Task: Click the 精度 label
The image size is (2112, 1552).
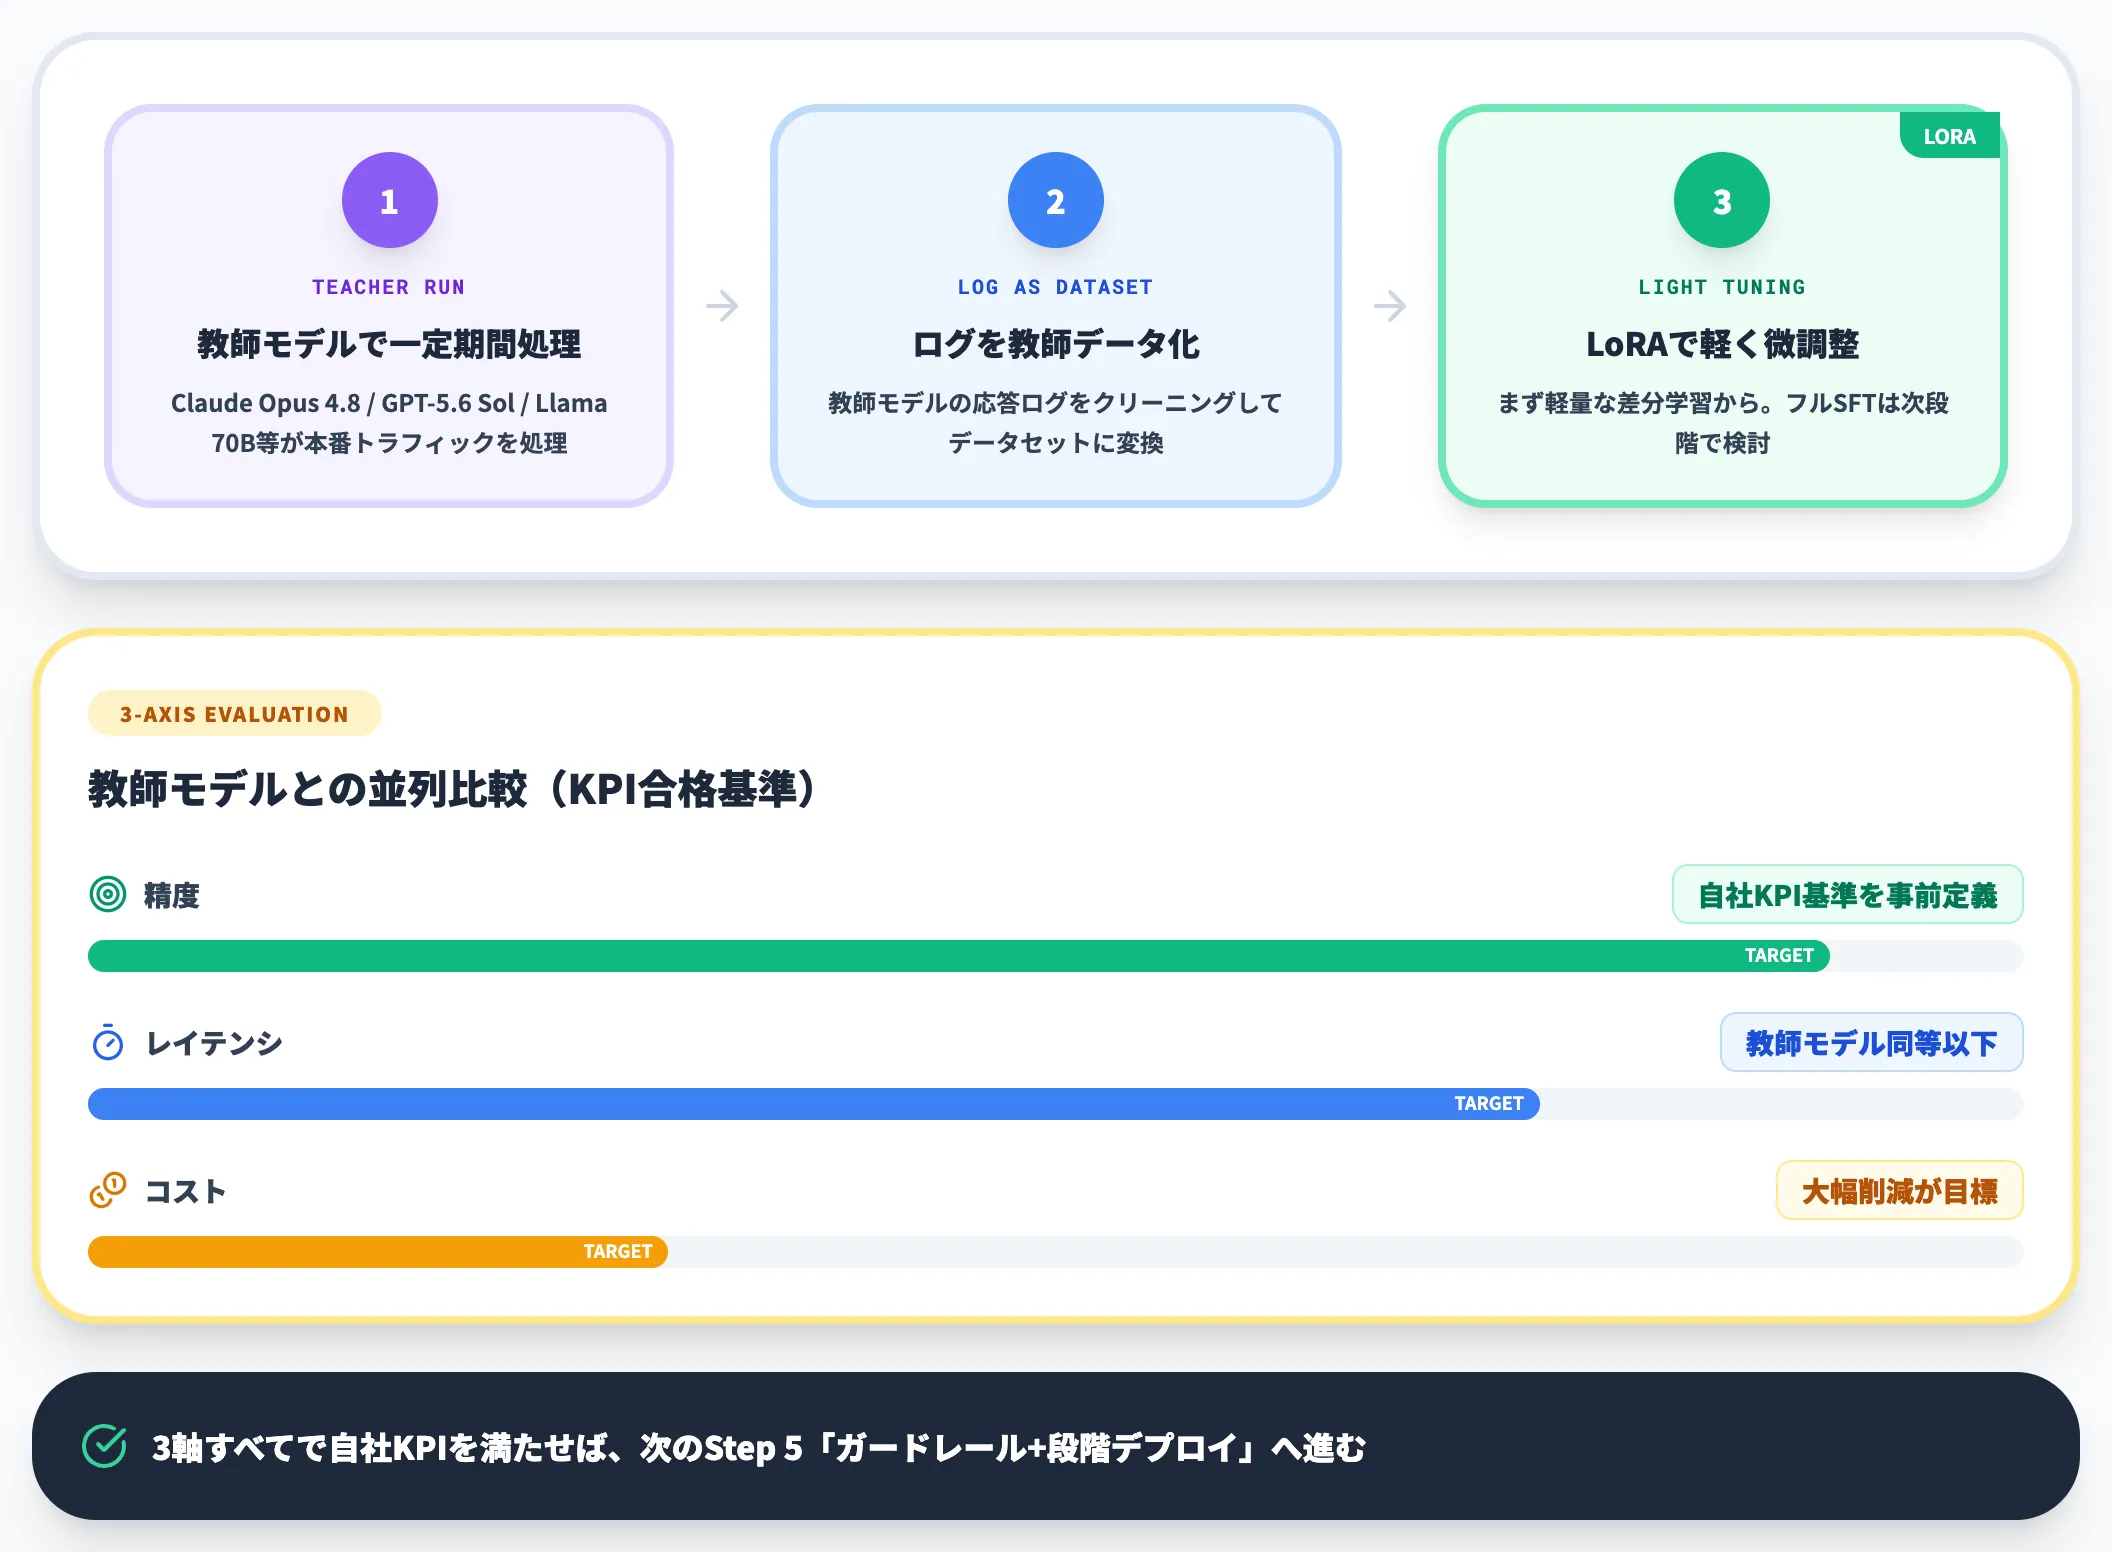Action: pyautogui.click(x=172, y=895)
